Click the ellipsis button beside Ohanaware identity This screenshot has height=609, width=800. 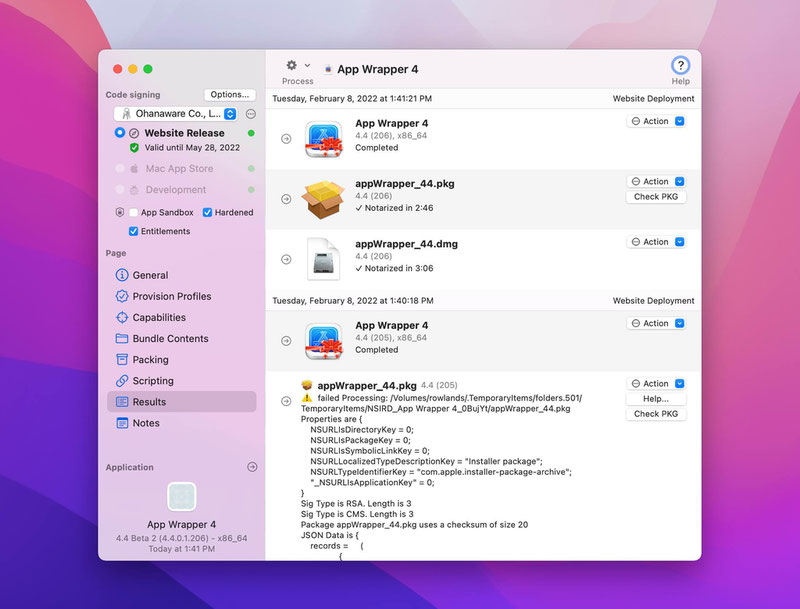point(251,114)
